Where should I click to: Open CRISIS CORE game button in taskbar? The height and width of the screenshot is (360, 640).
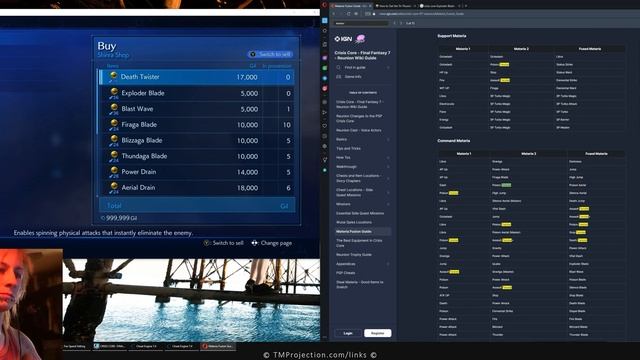(x=109, y=346)
